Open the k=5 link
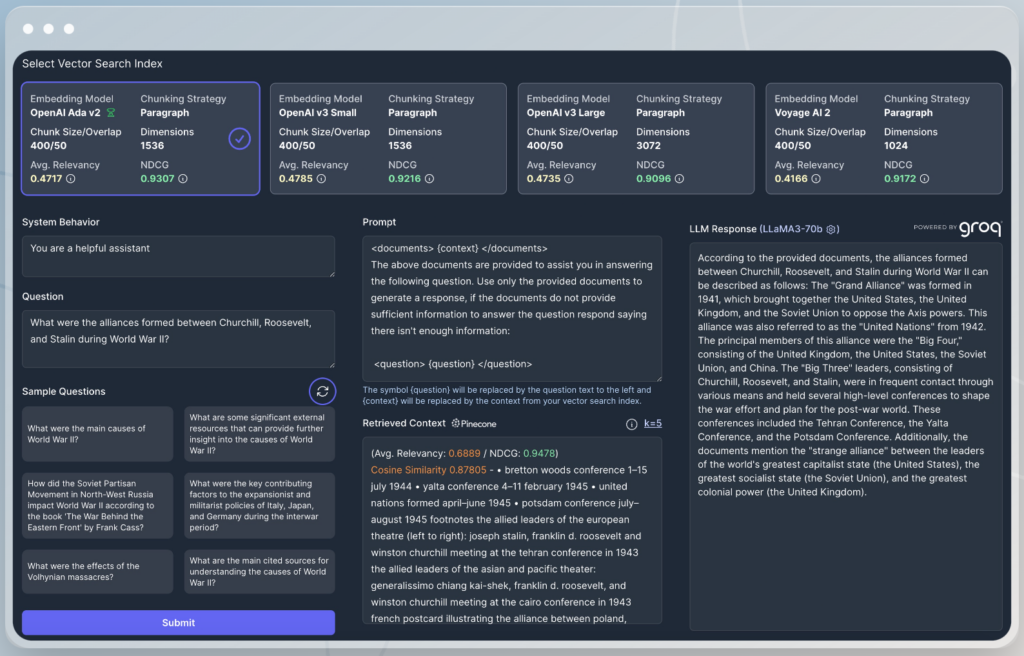This screenshot has height=656, width=1024. (x=652, y=423)
